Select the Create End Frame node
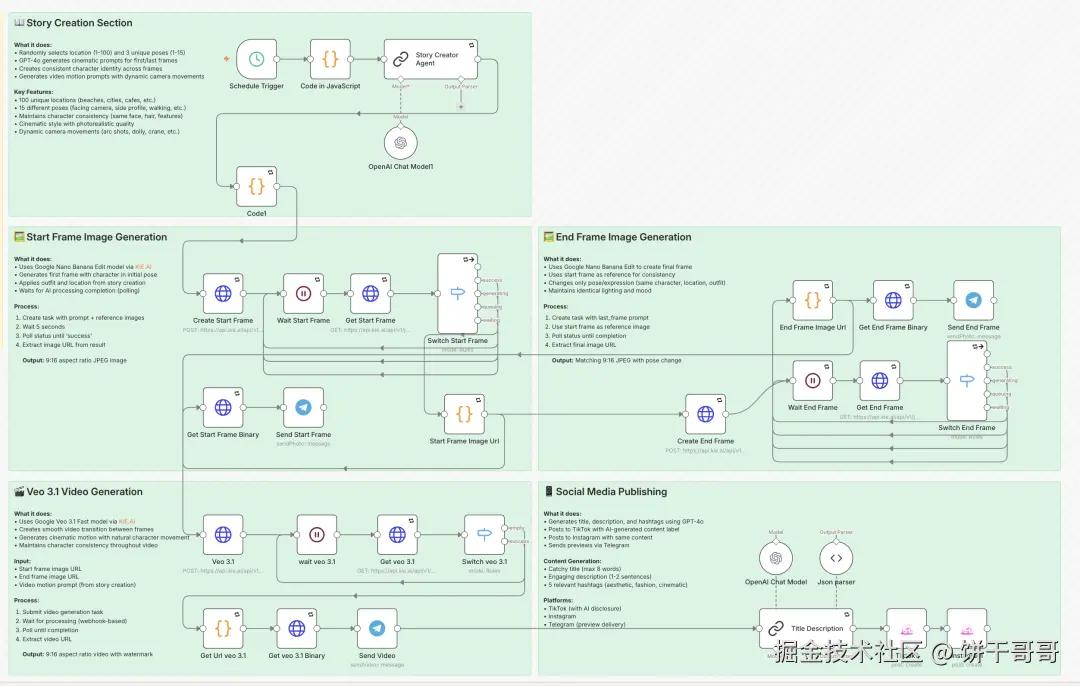The width and height of the screenshot is (1080, 686). pyautogui.click(x=705, y=414)
